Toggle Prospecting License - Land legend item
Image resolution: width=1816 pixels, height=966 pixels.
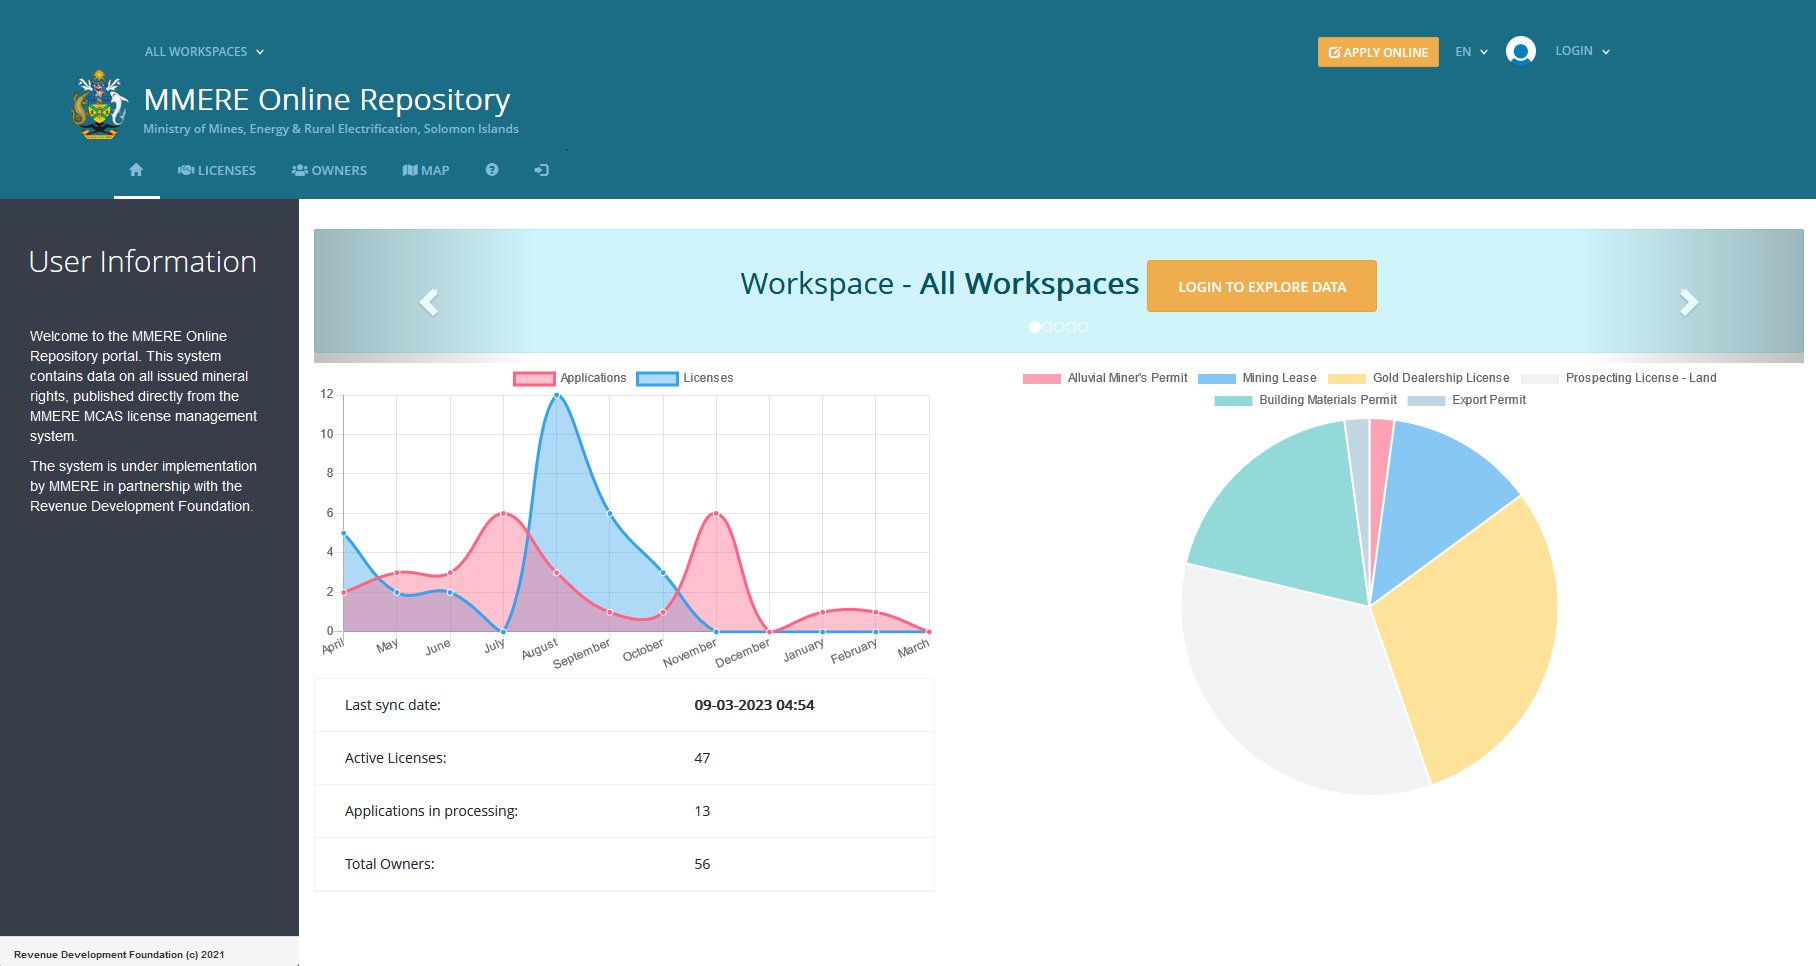[x=1619, y=378]
